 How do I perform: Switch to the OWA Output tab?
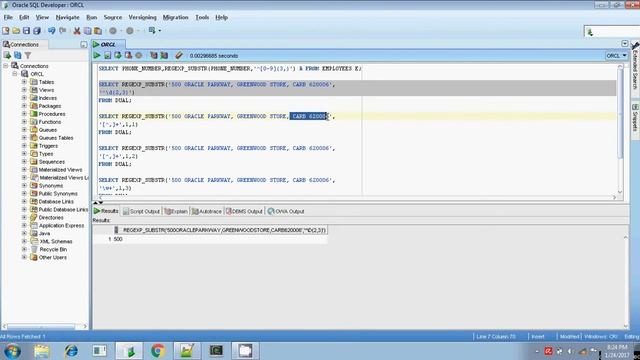click(286, 211)
